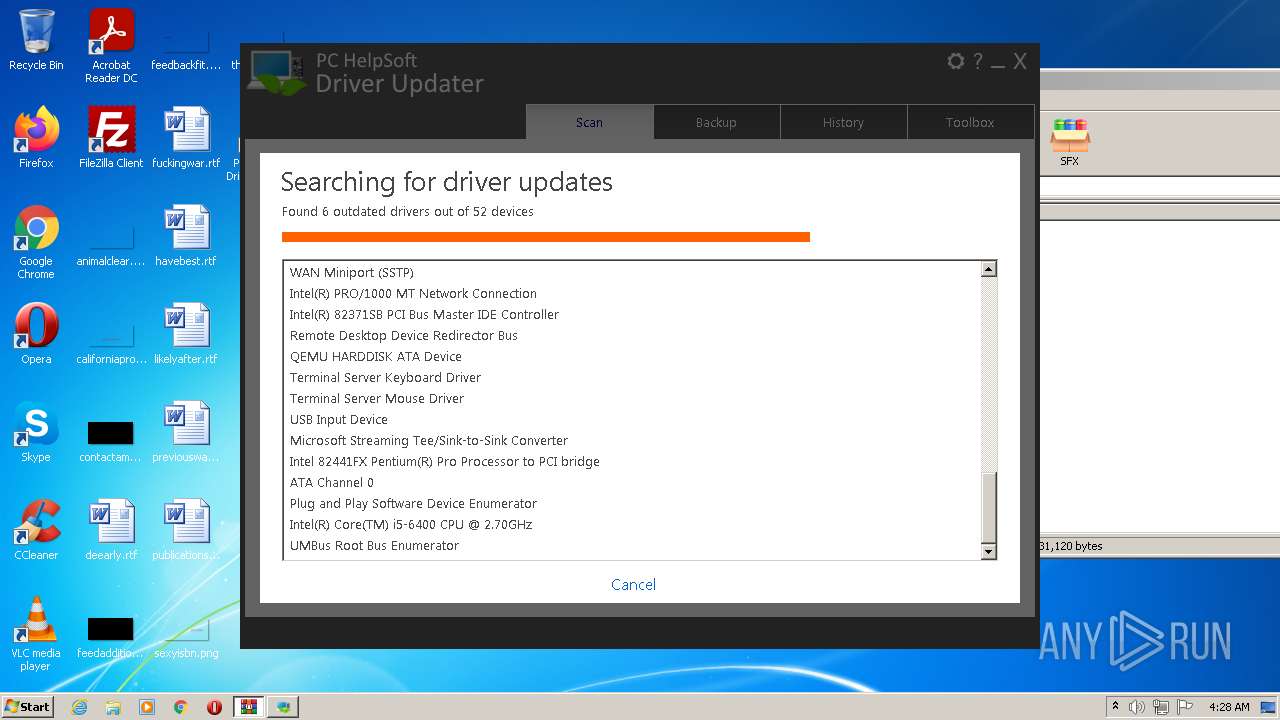Click the device list scroll up arrow

988,269
